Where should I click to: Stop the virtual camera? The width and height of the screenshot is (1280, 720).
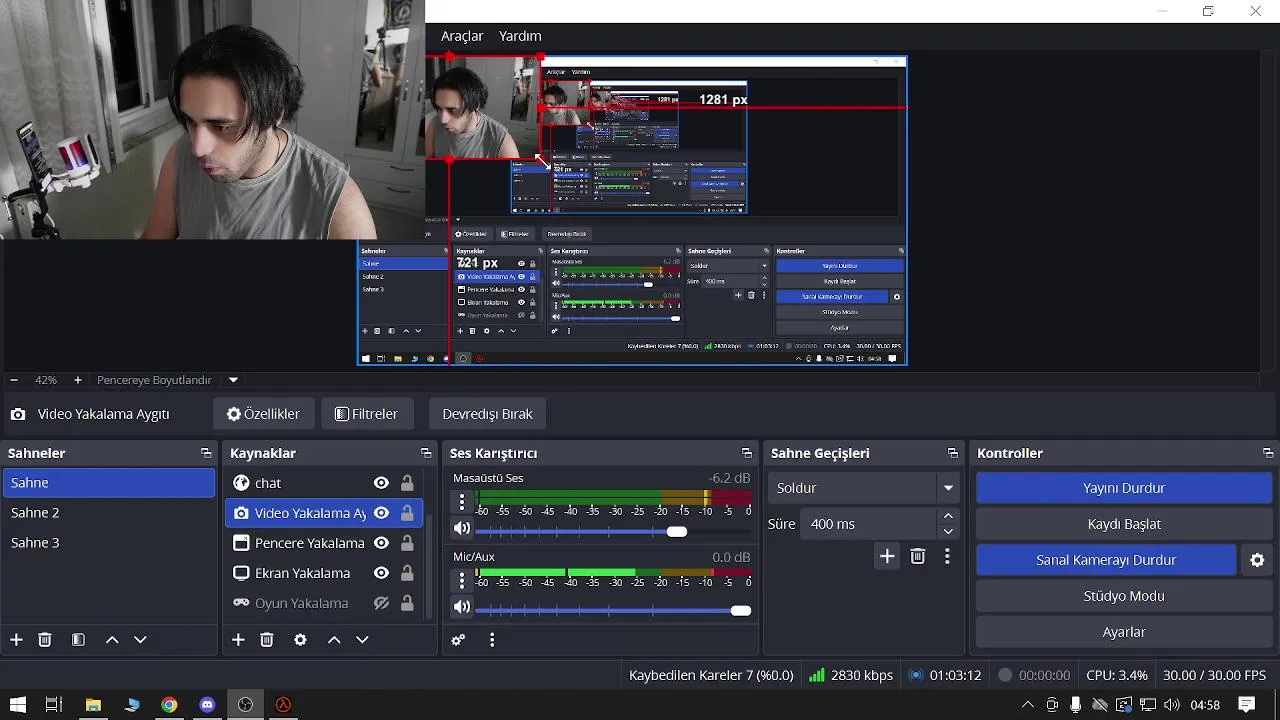click(x=1106, y=560)
